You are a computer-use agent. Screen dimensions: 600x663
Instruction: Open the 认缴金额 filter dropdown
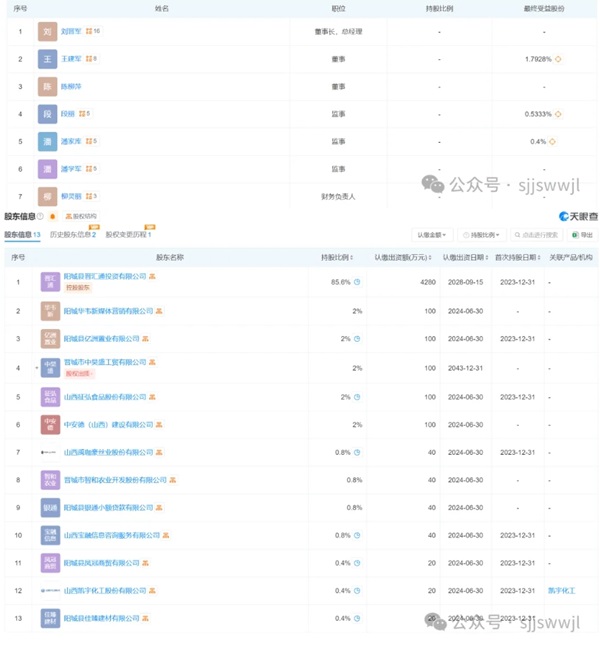[432, 235]
